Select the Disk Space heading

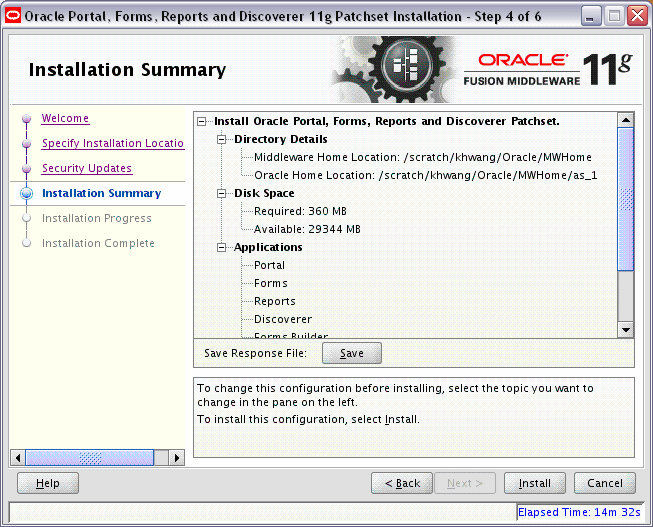point(264,194)
